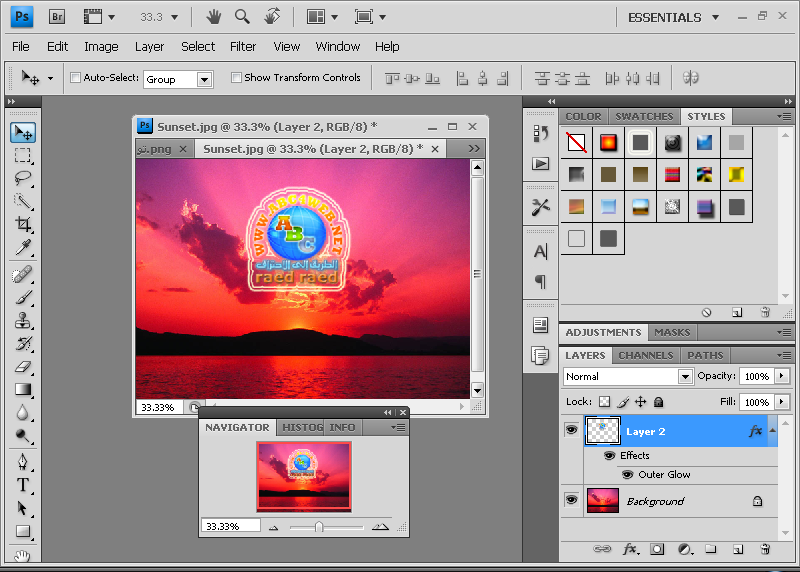The image size is (800, 572).
Task: Switch to the CHANNELS tab
Action: [646, 355]
